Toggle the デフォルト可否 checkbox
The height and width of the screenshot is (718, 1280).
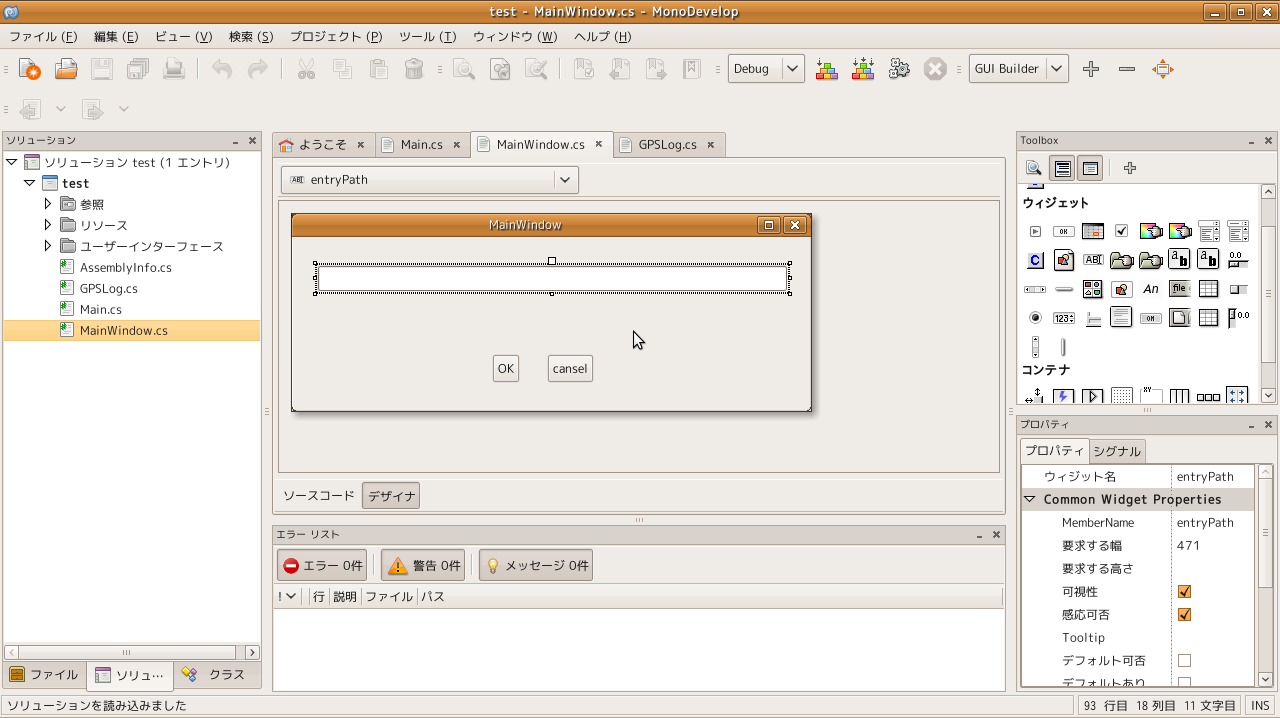[x=1184, y=661]
